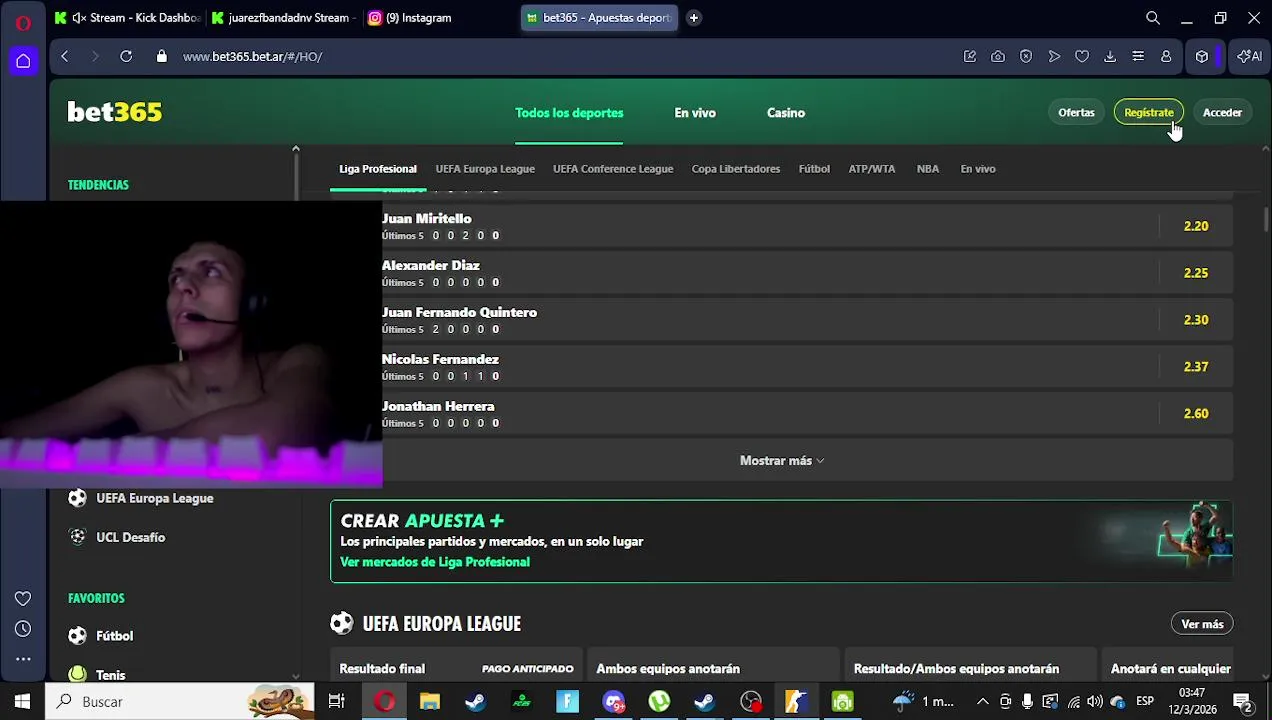The width and height of the screenshot is (1272, 720).
Task: Click the Regístrate button
Action: [1149, 113]
